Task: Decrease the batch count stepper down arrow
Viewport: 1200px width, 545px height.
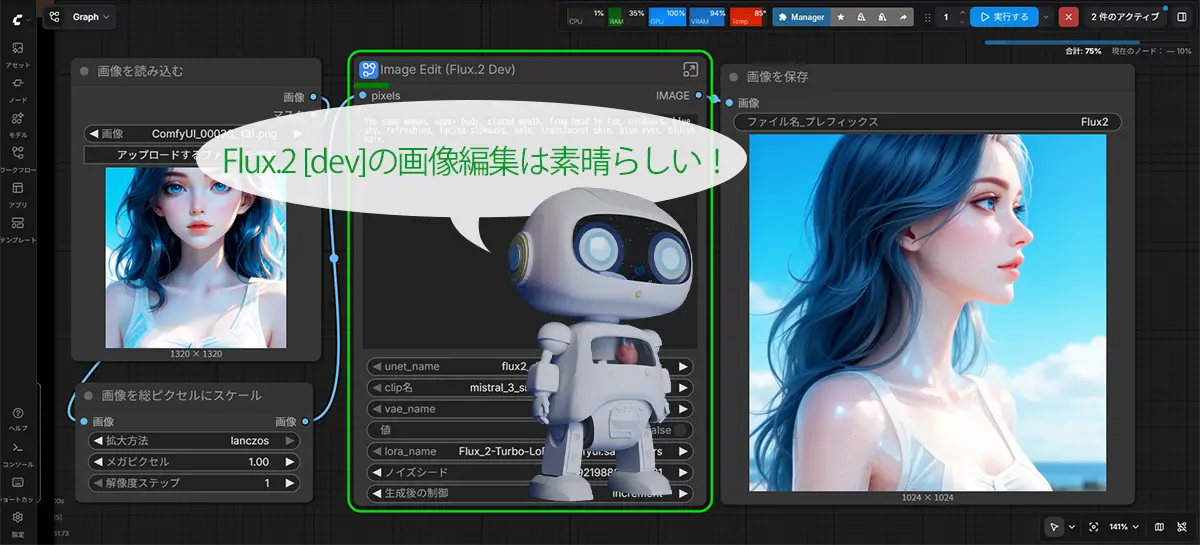Action: 962,22
